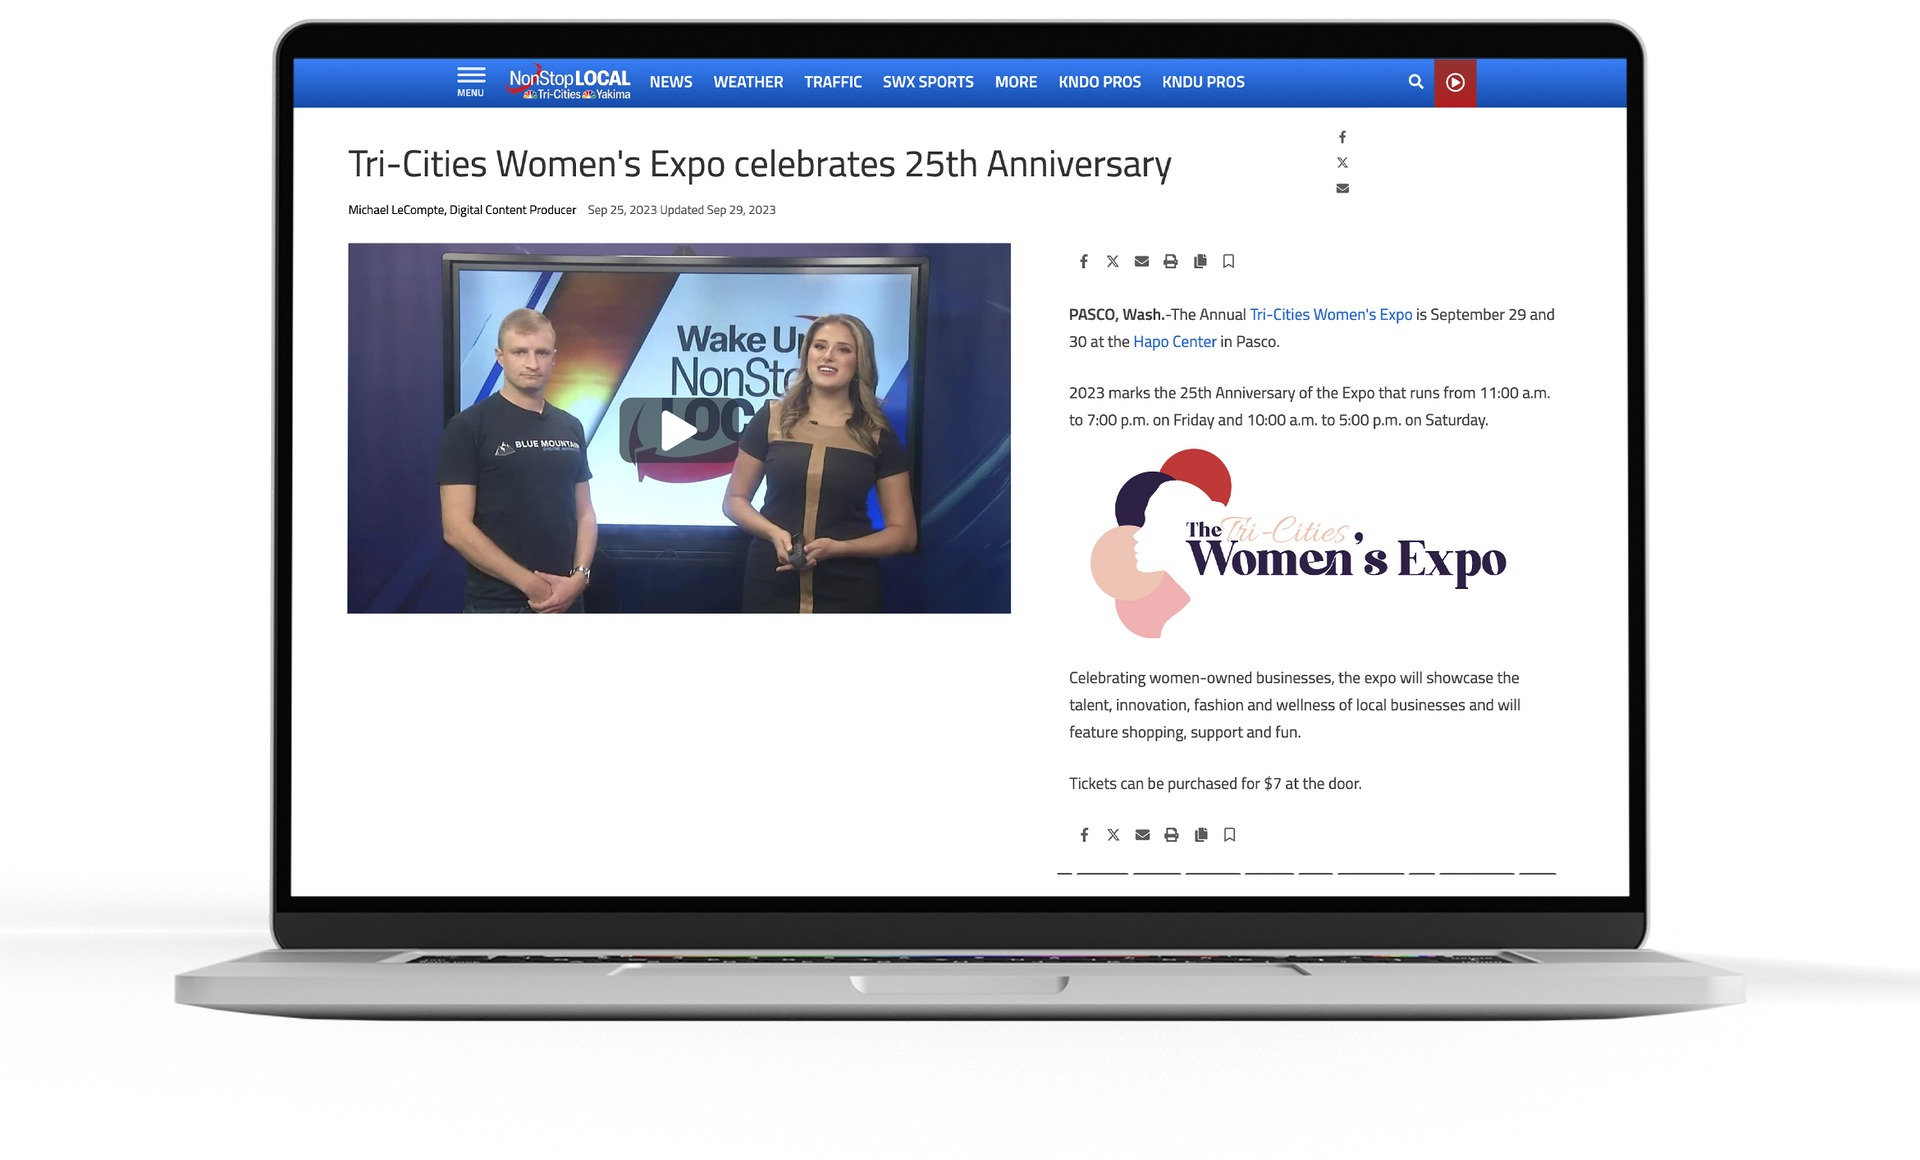Click copy icon below ticket paragraph
1920x1160 pixels.
(x=1201, y=834)
